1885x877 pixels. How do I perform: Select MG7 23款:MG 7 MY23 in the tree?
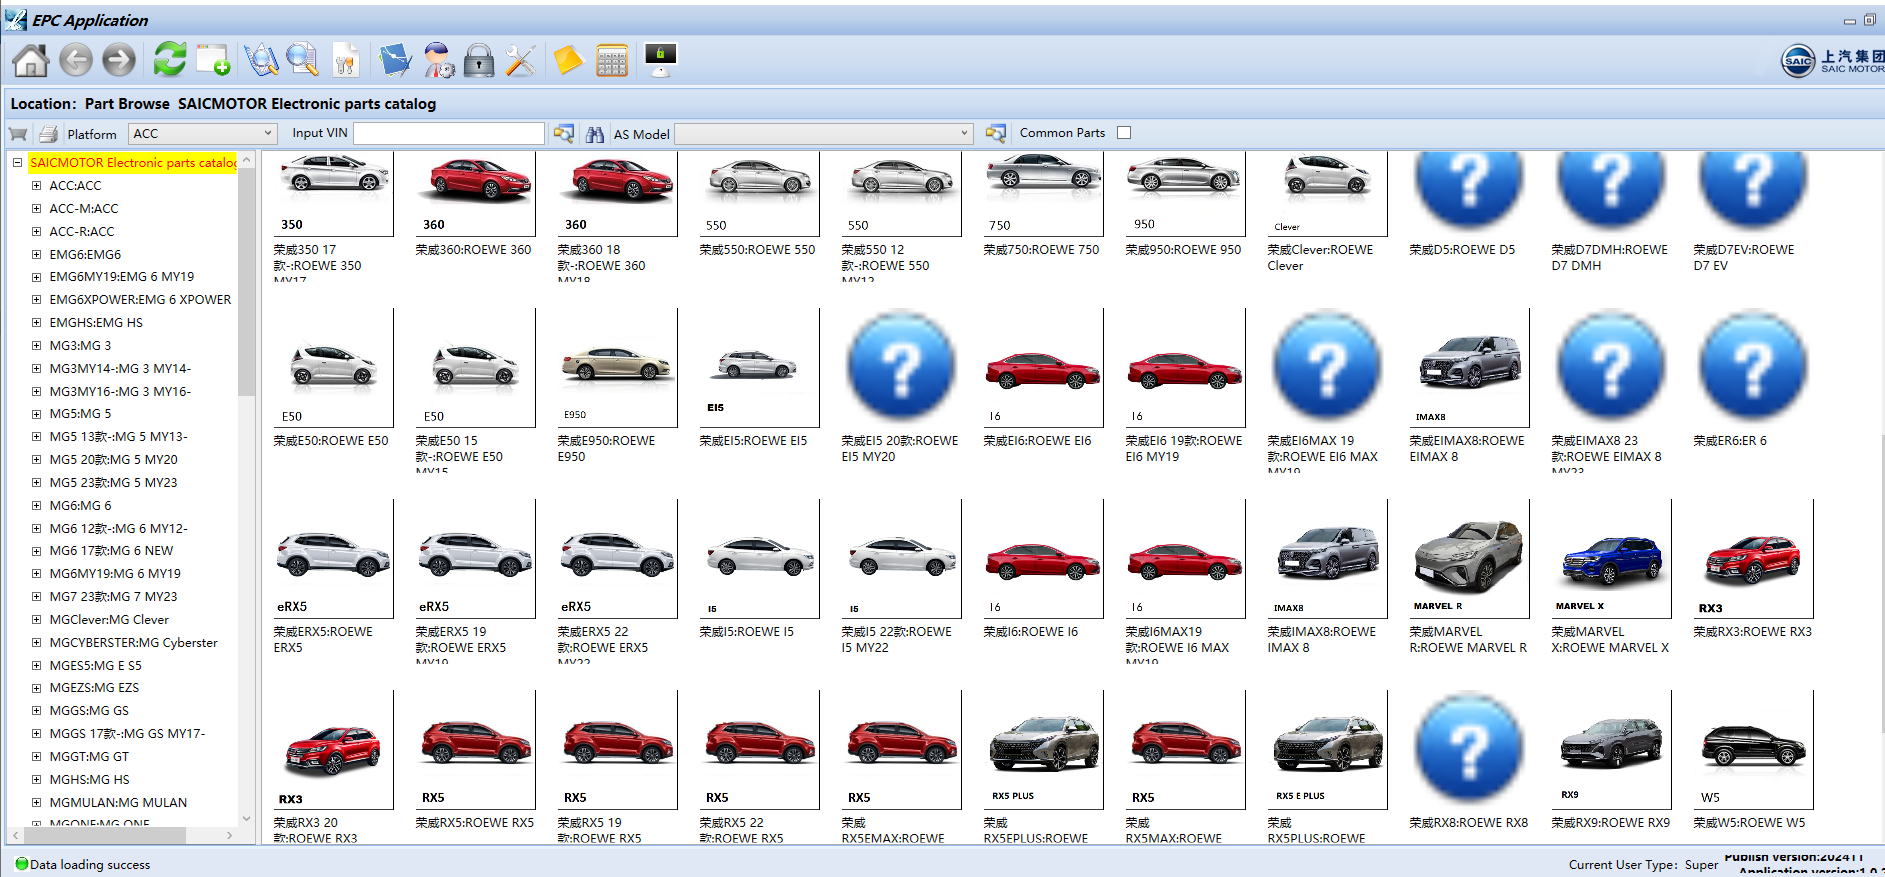113,596
